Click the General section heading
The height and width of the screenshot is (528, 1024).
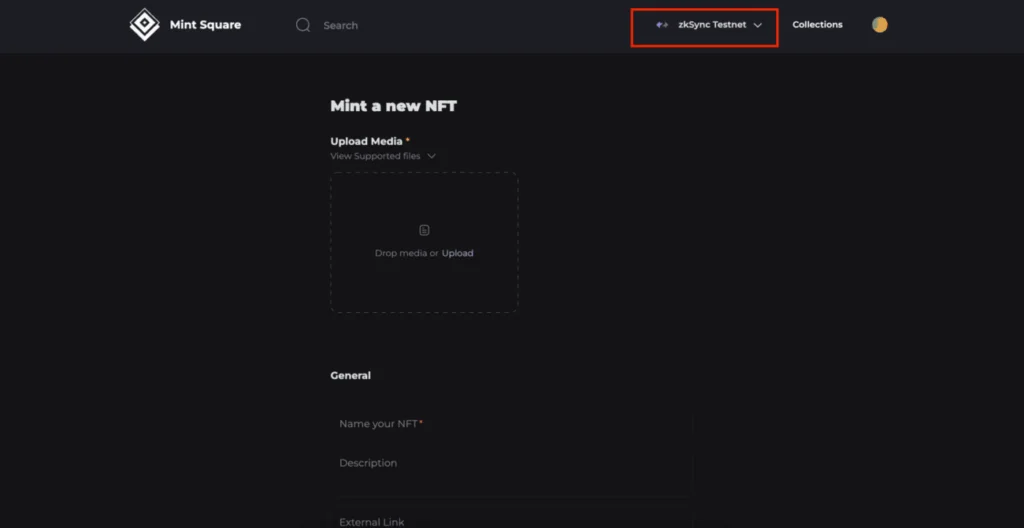click(x=350, y=376)
